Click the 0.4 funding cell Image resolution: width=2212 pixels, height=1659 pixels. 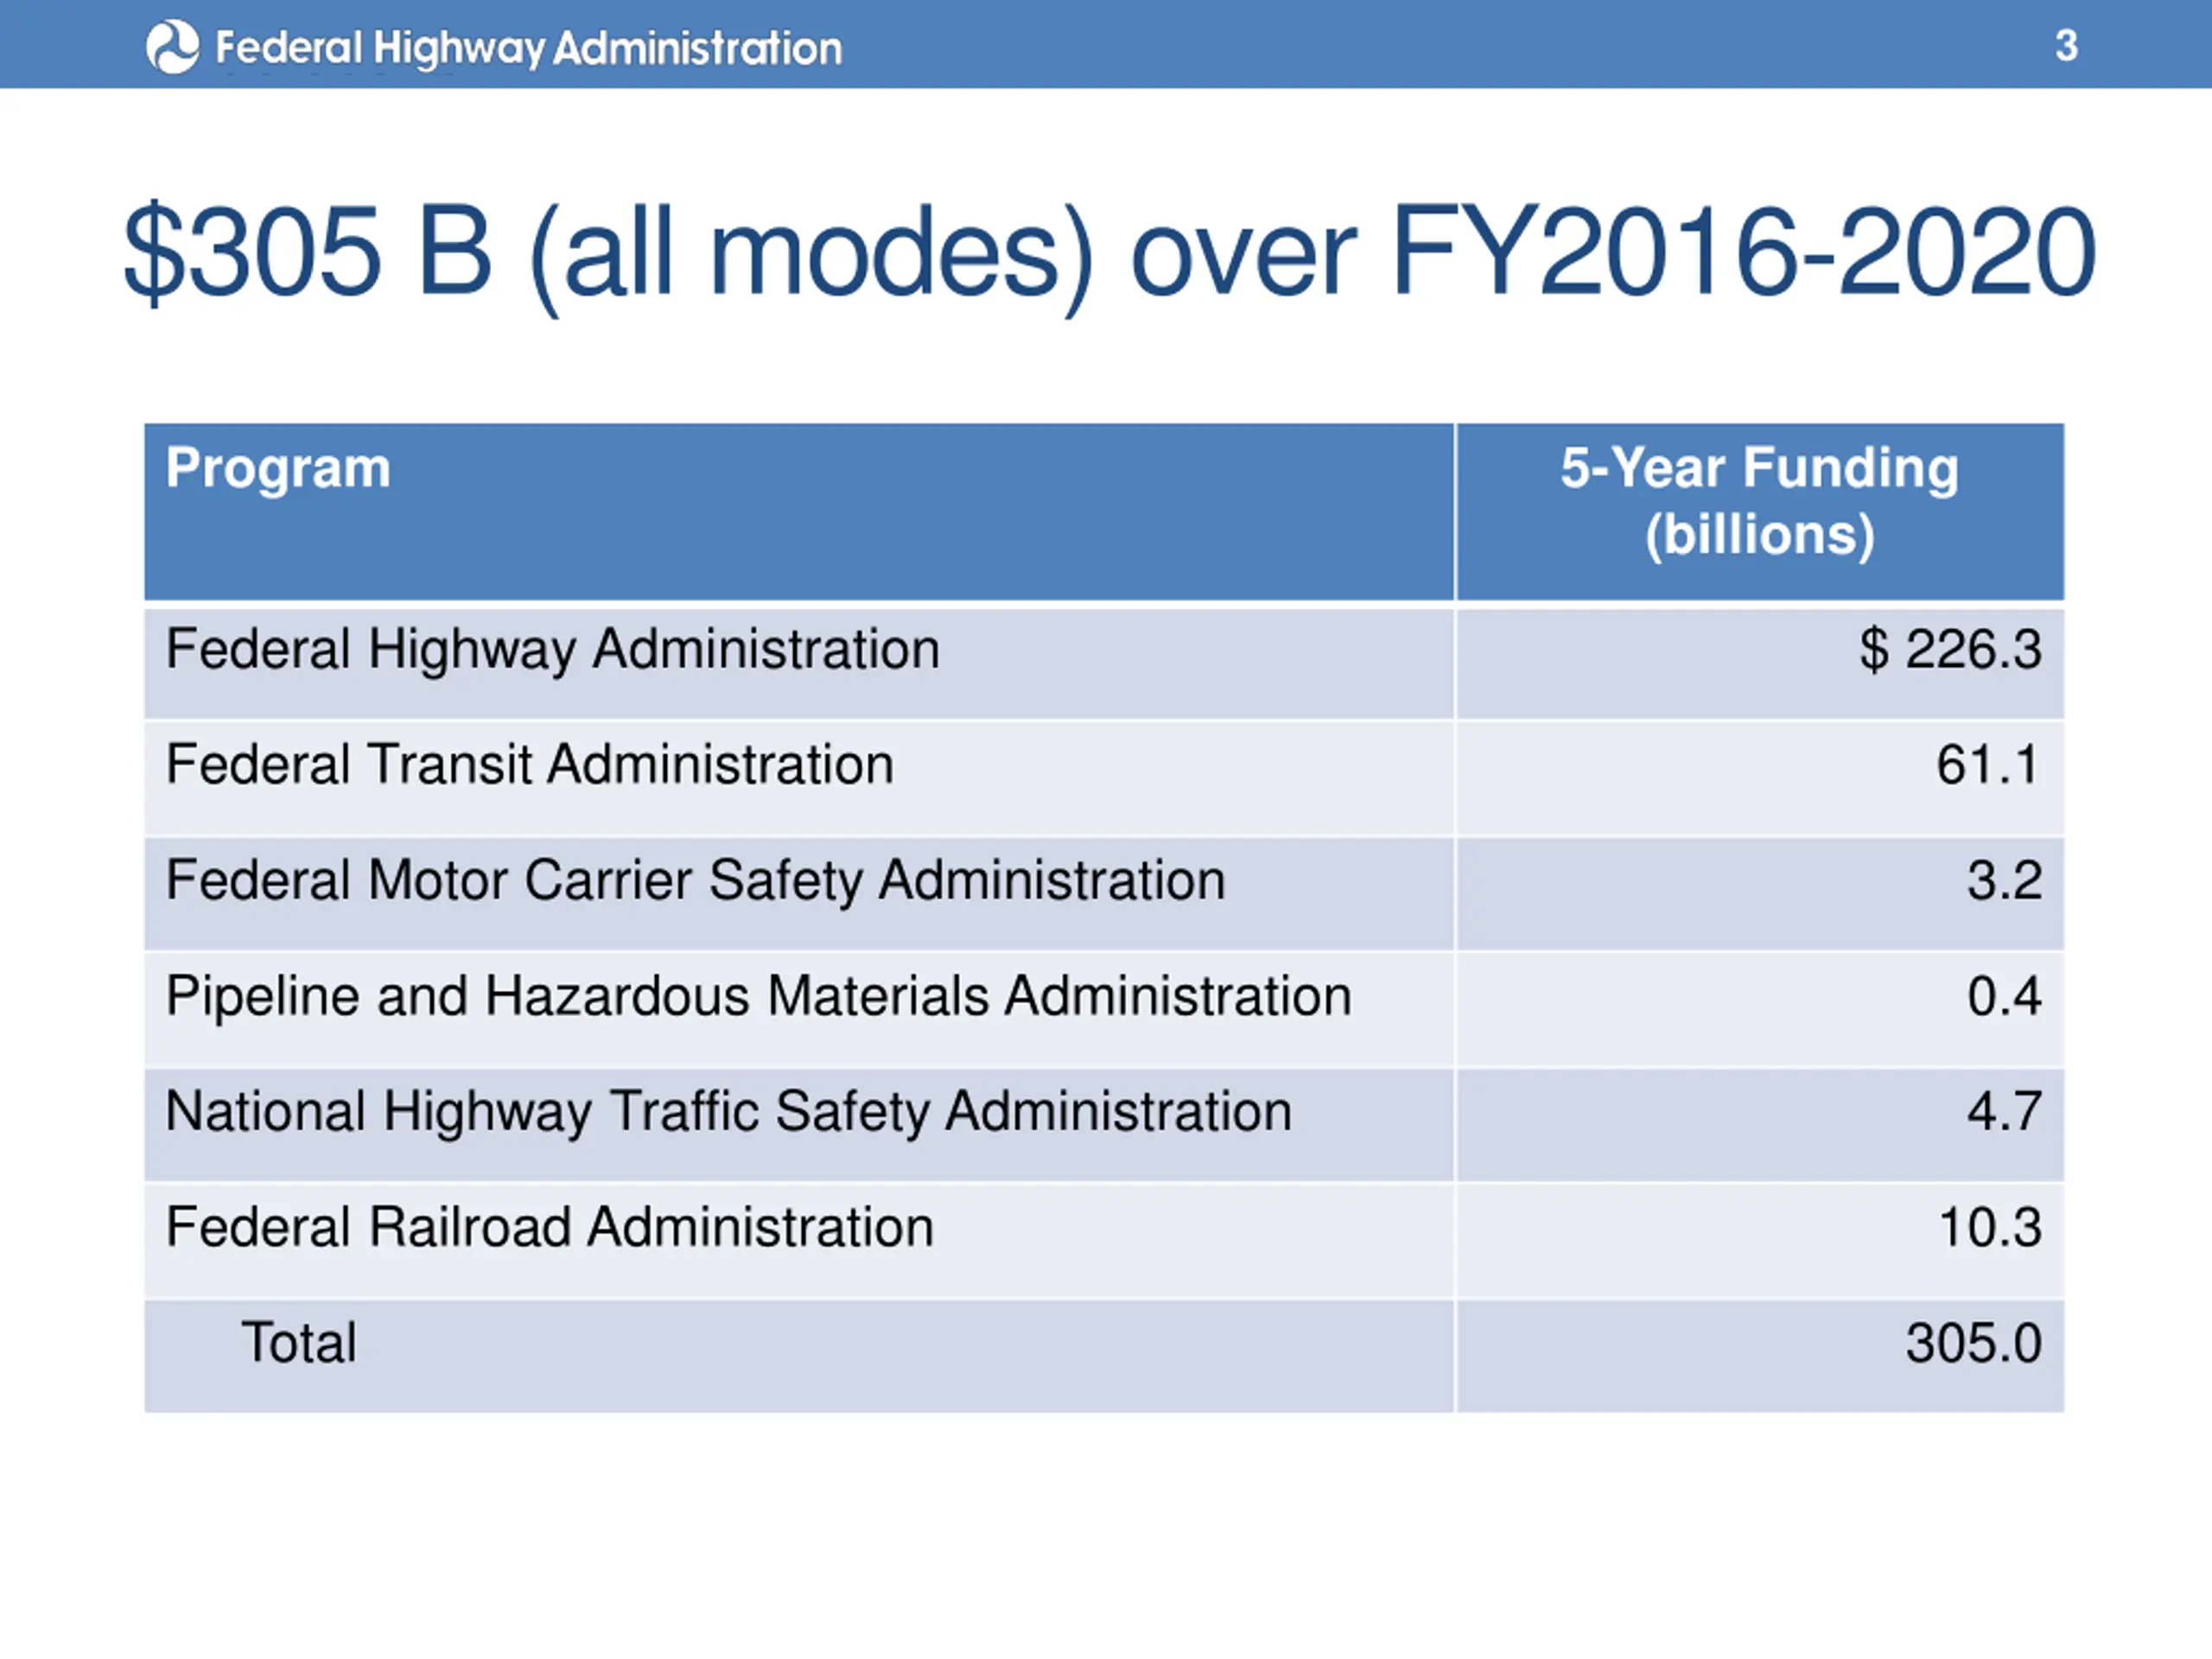(2003, 997)
